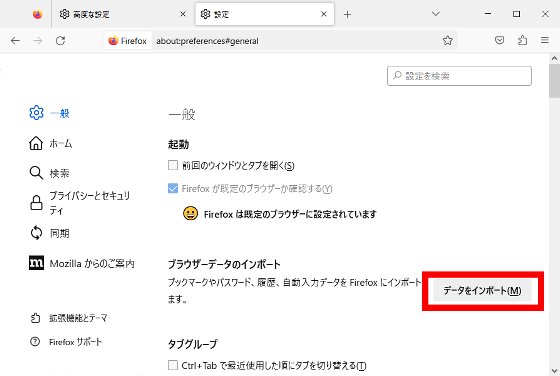Go back with the back arrow
This screenshot has width=560, height=376.
pyautogui.click(x=15, y=41)
